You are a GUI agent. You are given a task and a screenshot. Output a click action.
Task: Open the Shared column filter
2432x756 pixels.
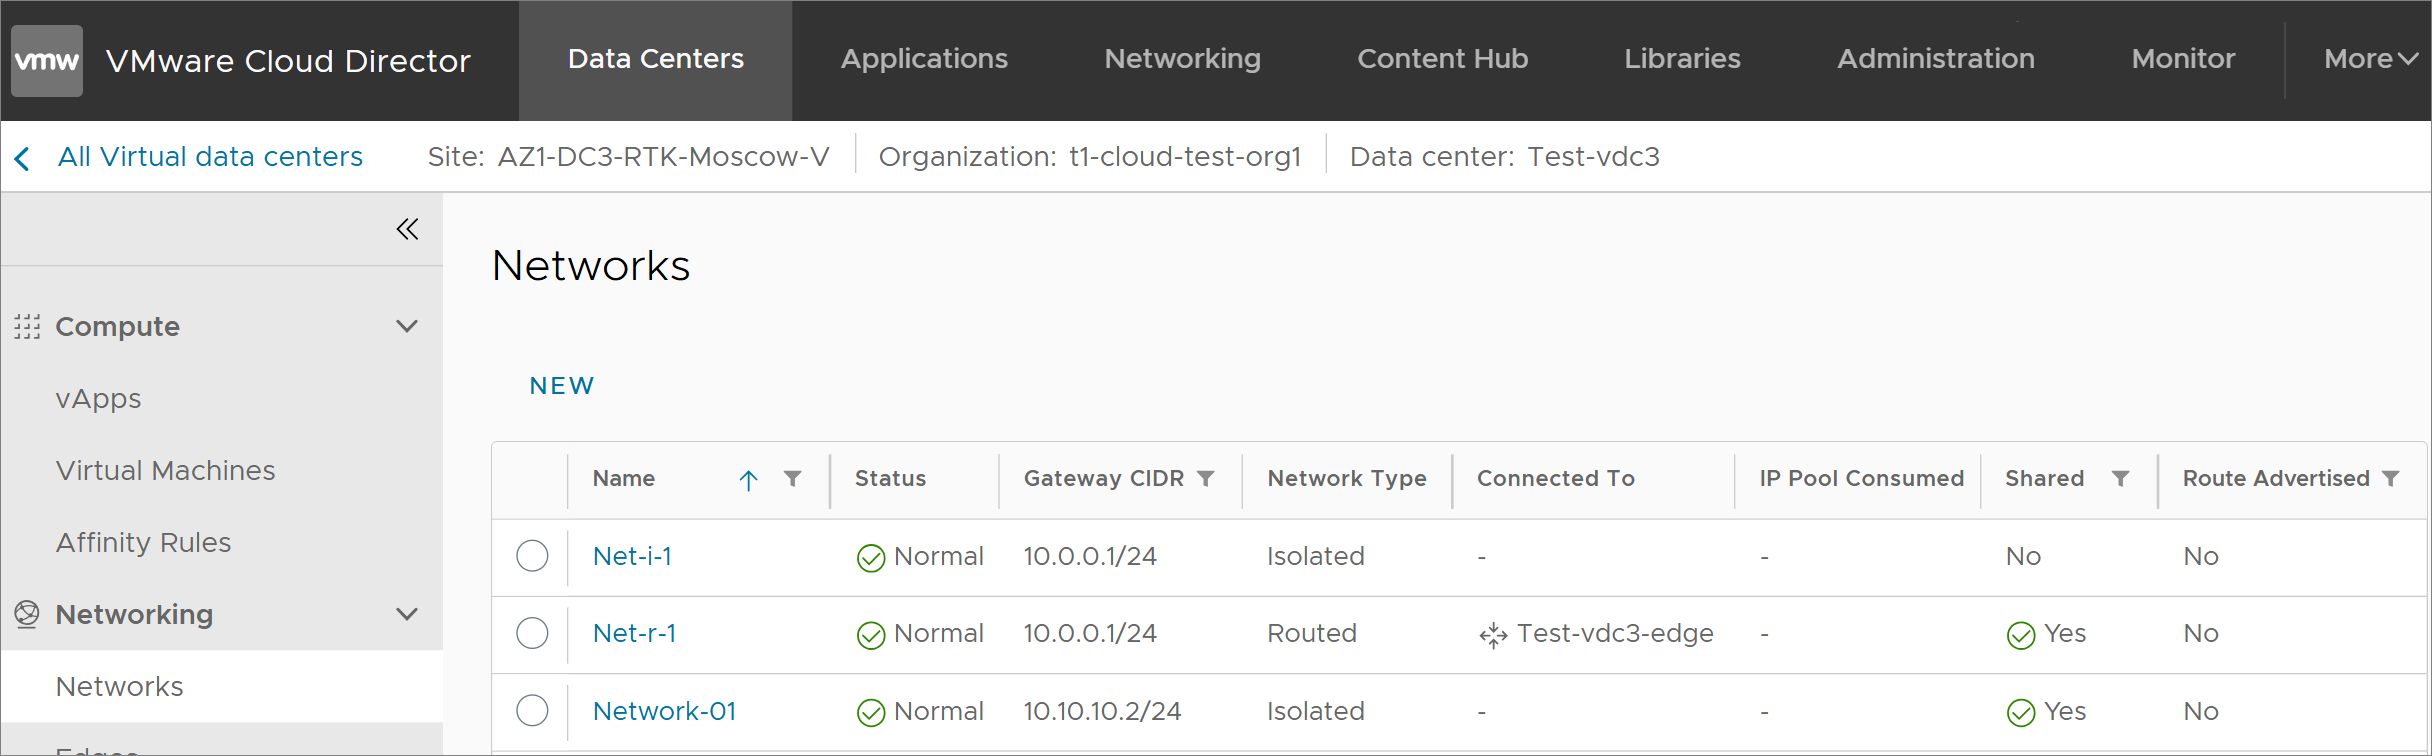pos(2120,479)
